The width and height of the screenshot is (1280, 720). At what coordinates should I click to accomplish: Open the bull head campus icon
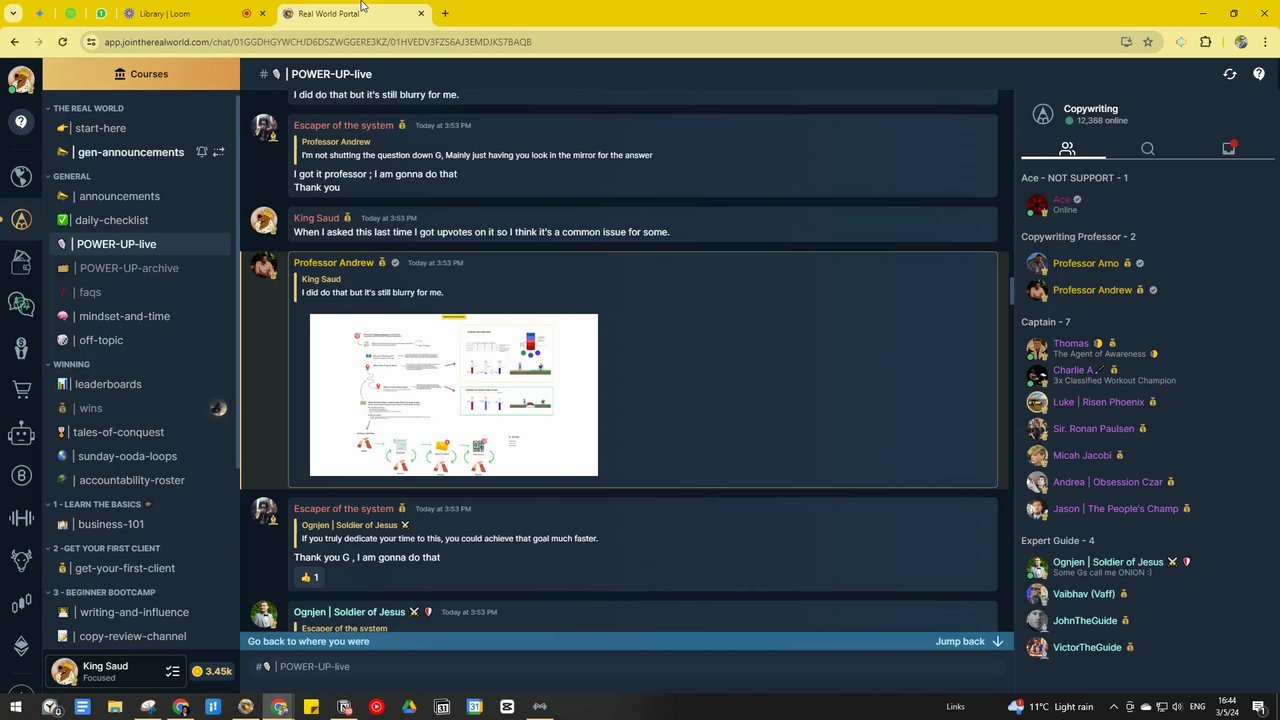pyautogui.click(x=21, y=560)
